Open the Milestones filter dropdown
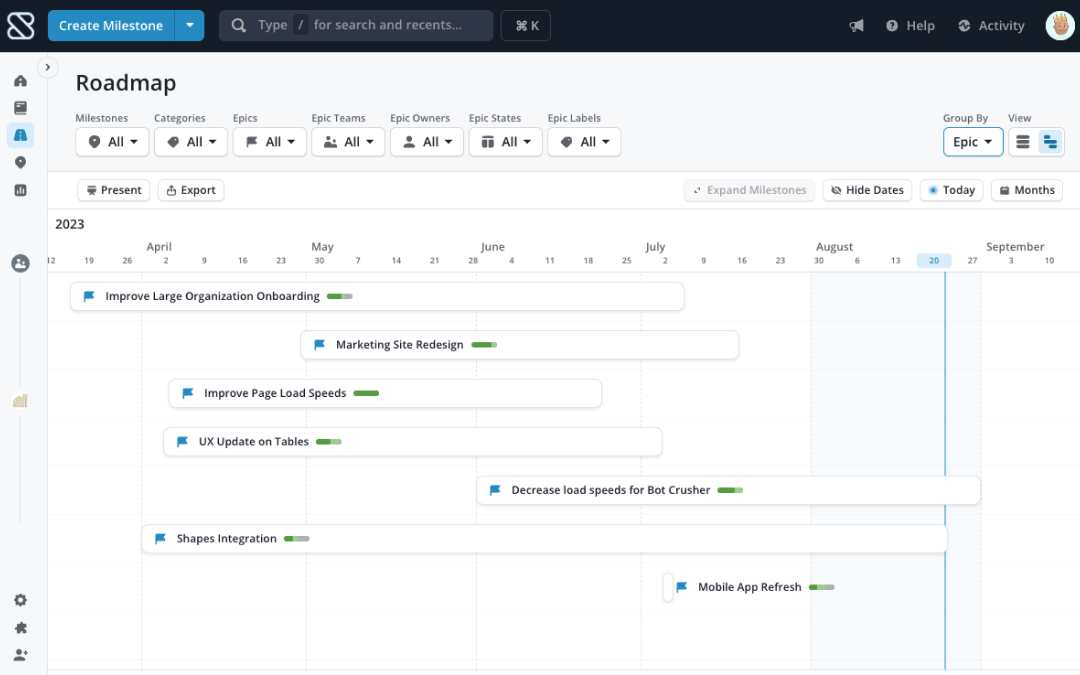Screen dimensions: 1080x675 (111, 142)
